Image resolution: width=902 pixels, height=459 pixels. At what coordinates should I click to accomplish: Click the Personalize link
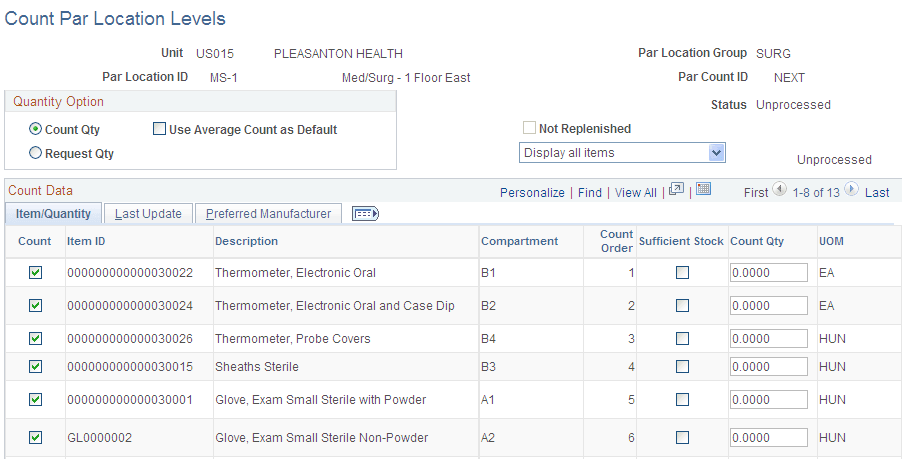click(x=532, y=193)
